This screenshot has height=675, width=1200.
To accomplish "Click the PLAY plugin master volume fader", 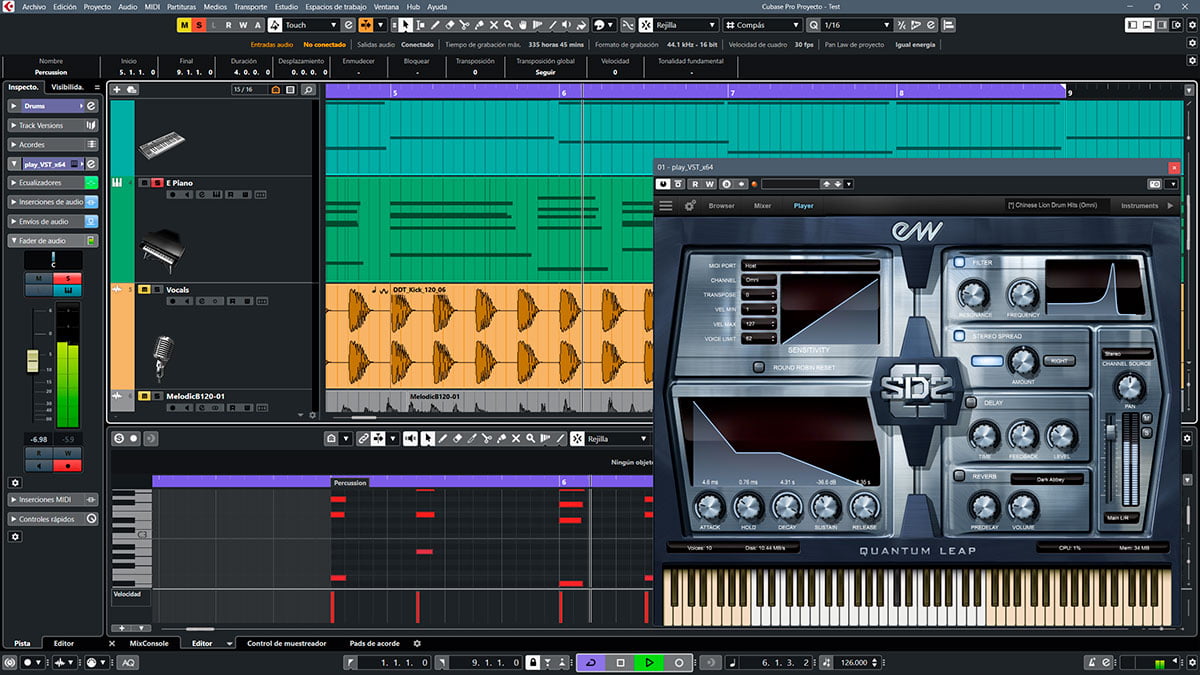I will click(1111, 431).
